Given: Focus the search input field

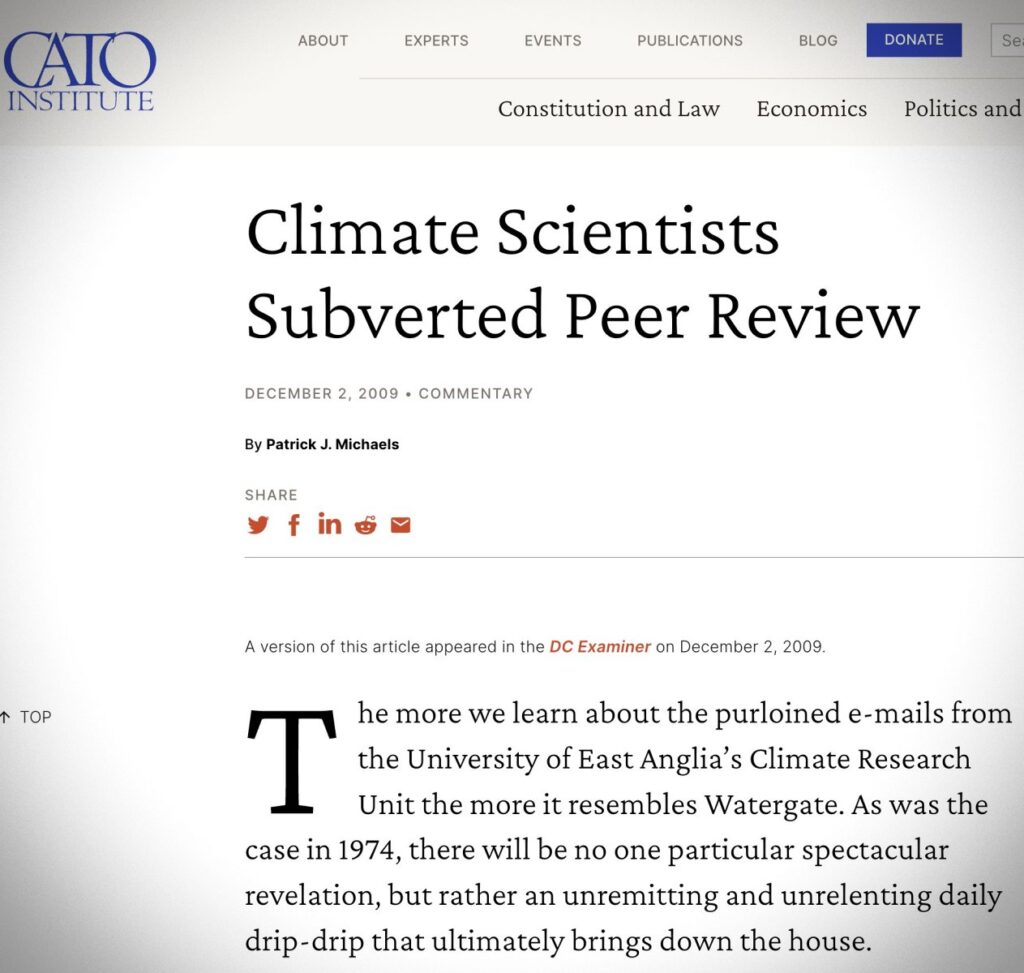Looking at the screenshot, I should tap(1008, 40).
